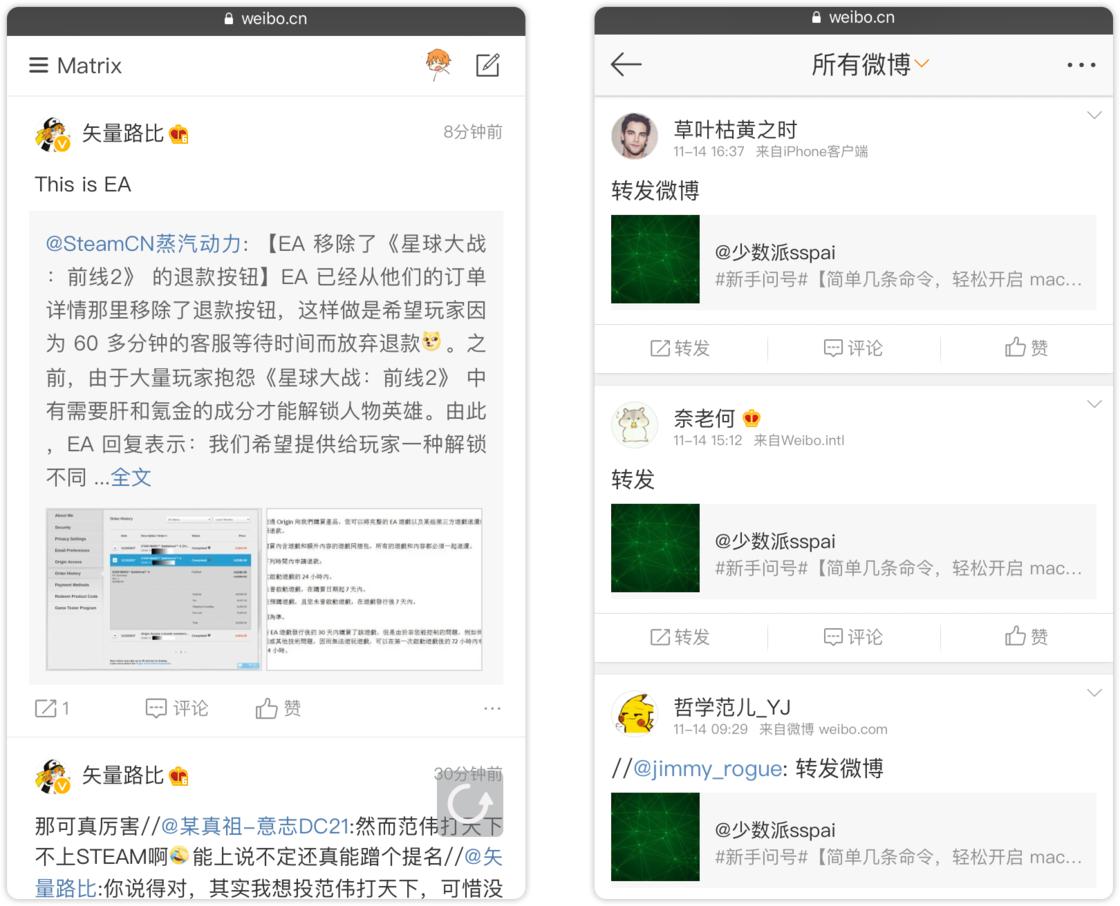Select the weibo.cn address bar in right window
The height and width of the screenshot is (906, 1120).
(854, 18)
